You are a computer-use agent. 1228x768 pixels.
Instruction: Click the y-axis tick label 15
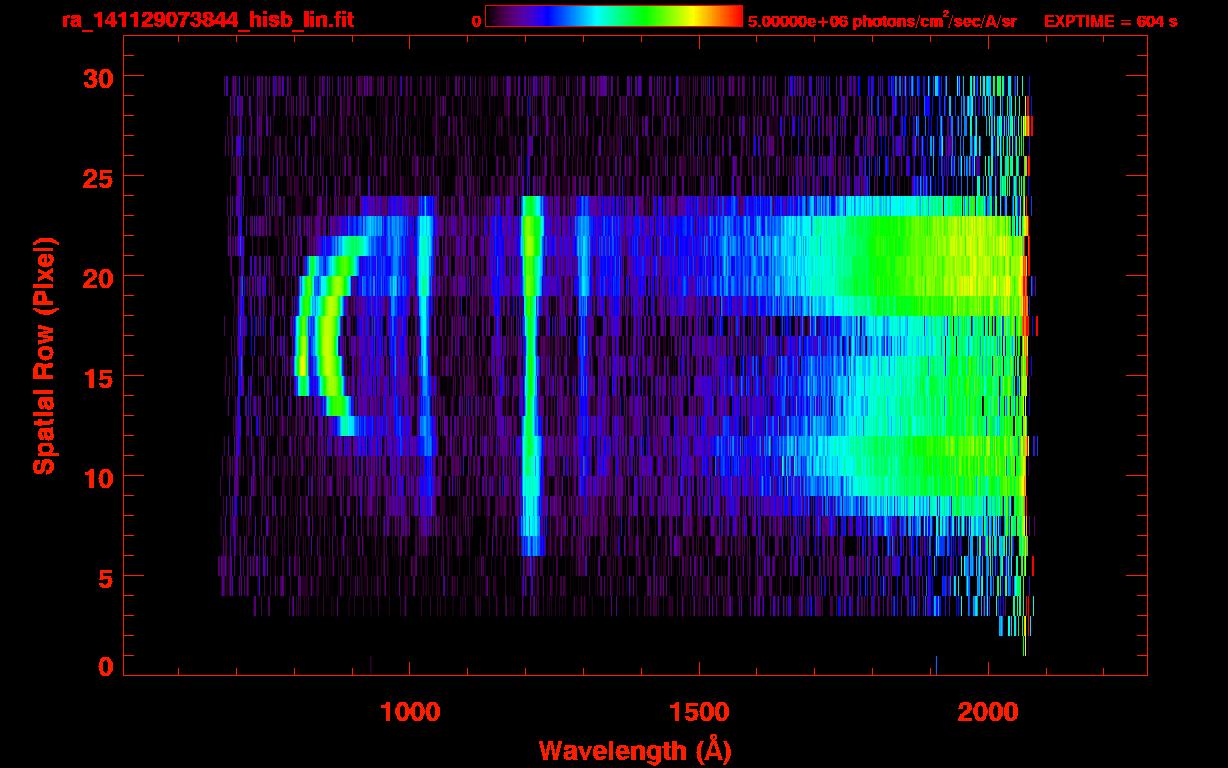pyautogui.click(x=98, y=377)
